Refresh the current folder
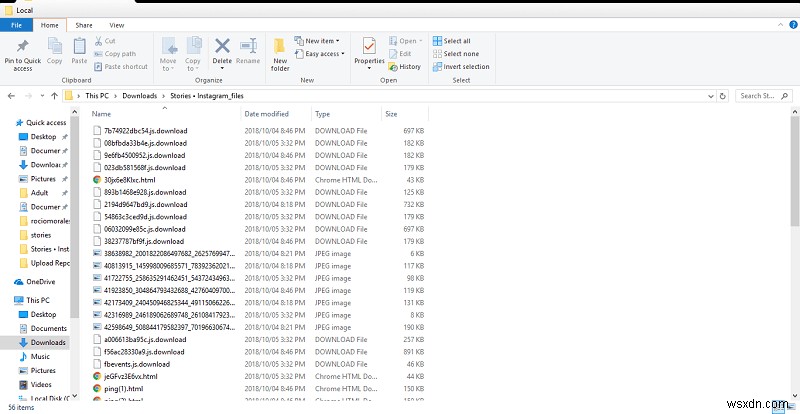Screen dimensions: 800x414 point(722,95)
